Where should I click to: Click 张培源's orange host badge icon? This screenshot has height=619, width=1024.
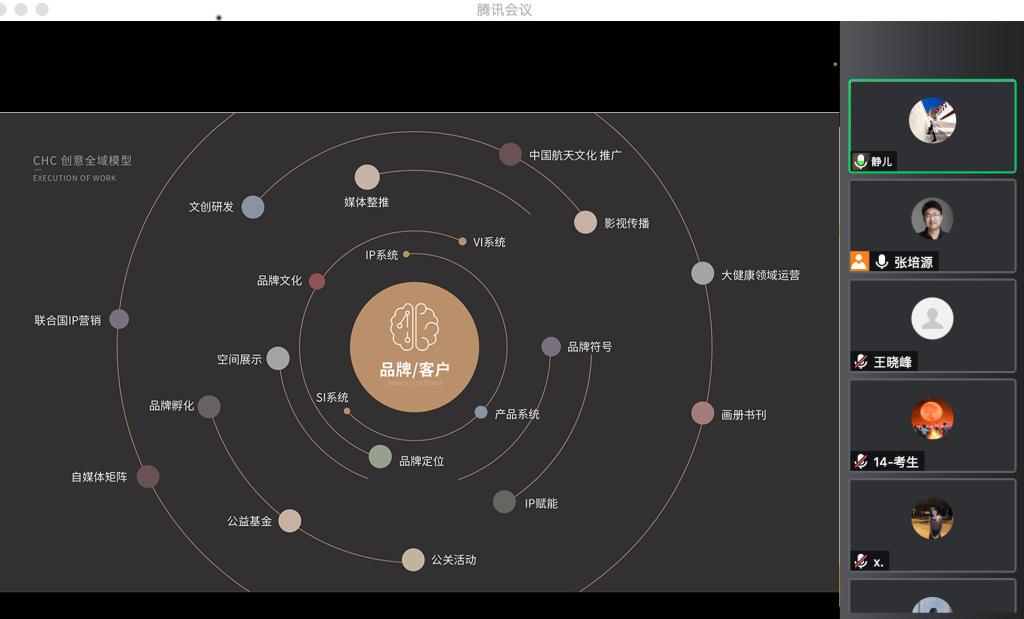tap(859, 261)
